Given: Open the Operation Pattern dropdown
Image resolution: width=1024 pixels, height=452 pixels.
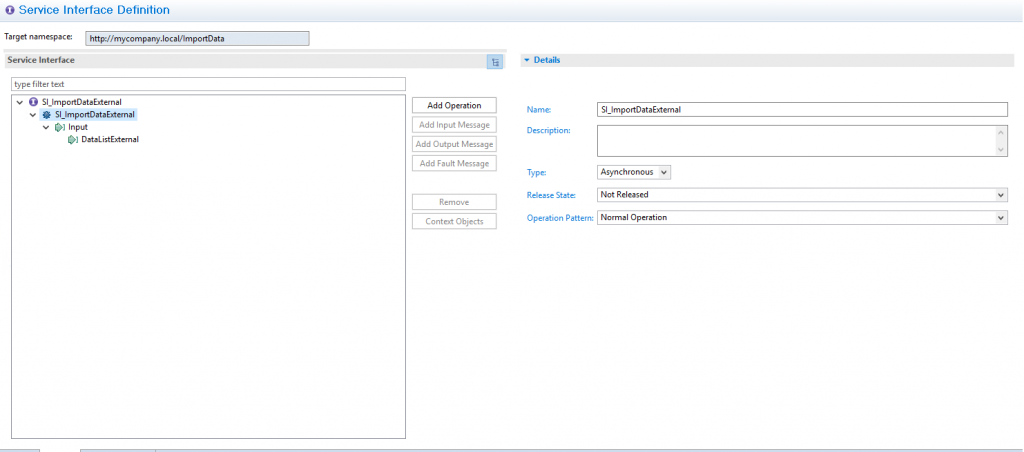Looking at the screenshot, I should click(x=802, y=218).
